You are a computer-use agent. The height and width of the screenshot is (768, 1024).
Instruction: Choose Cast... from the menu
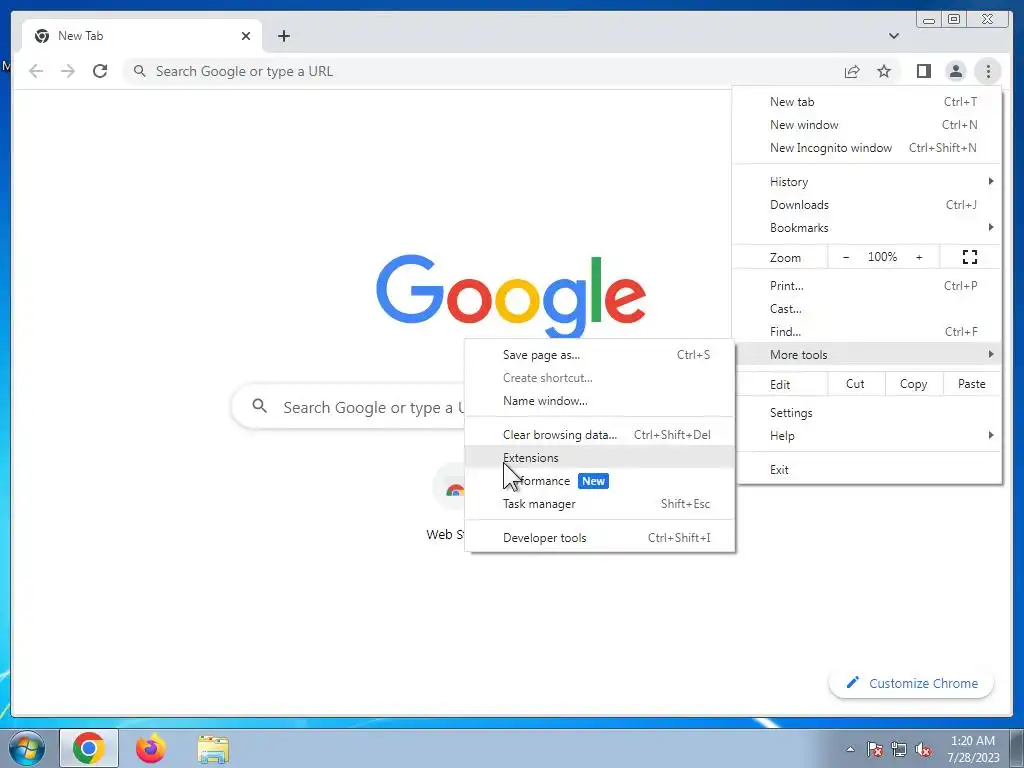pyautogui.click(x=867, y=308)
